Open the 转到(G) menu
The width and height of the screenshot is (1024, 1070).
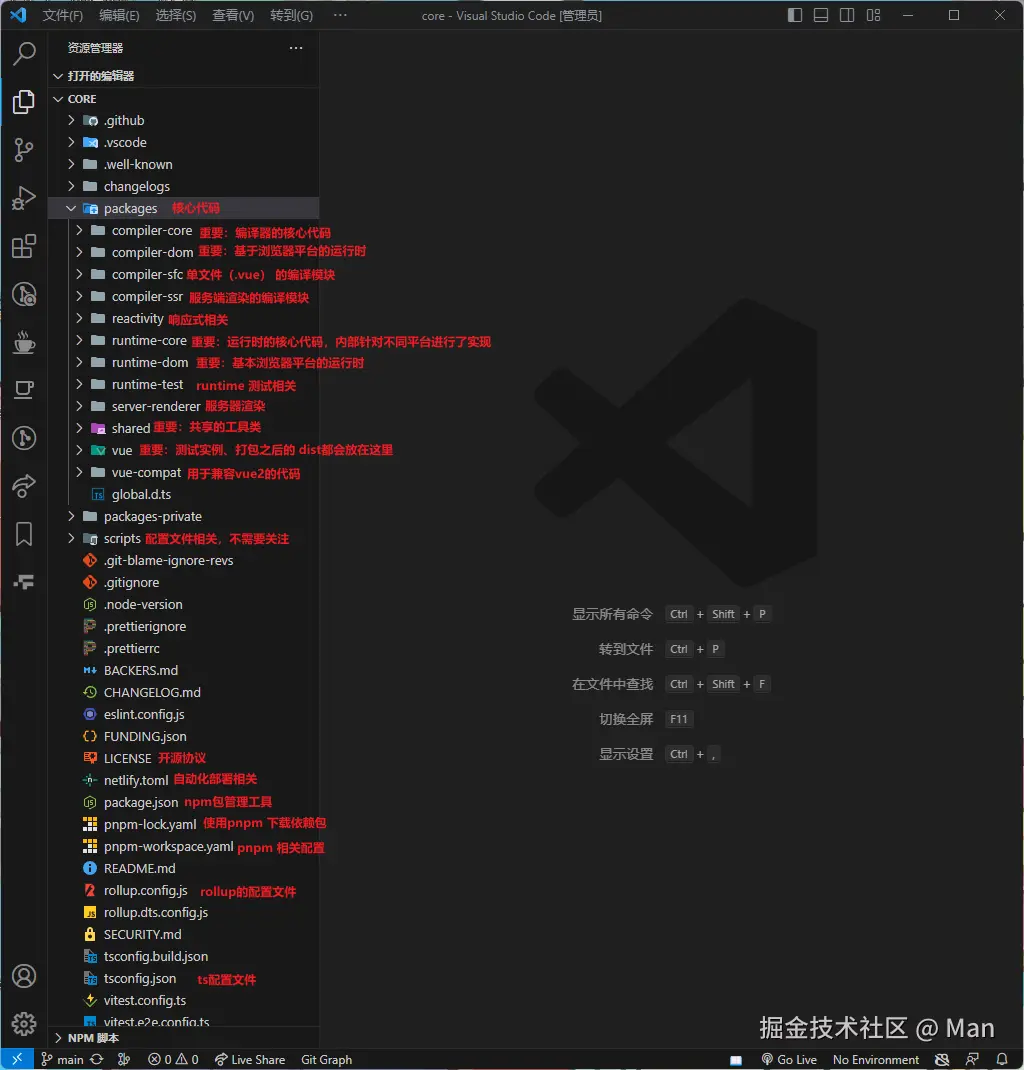pyautogui.click(x=291, y=15)
